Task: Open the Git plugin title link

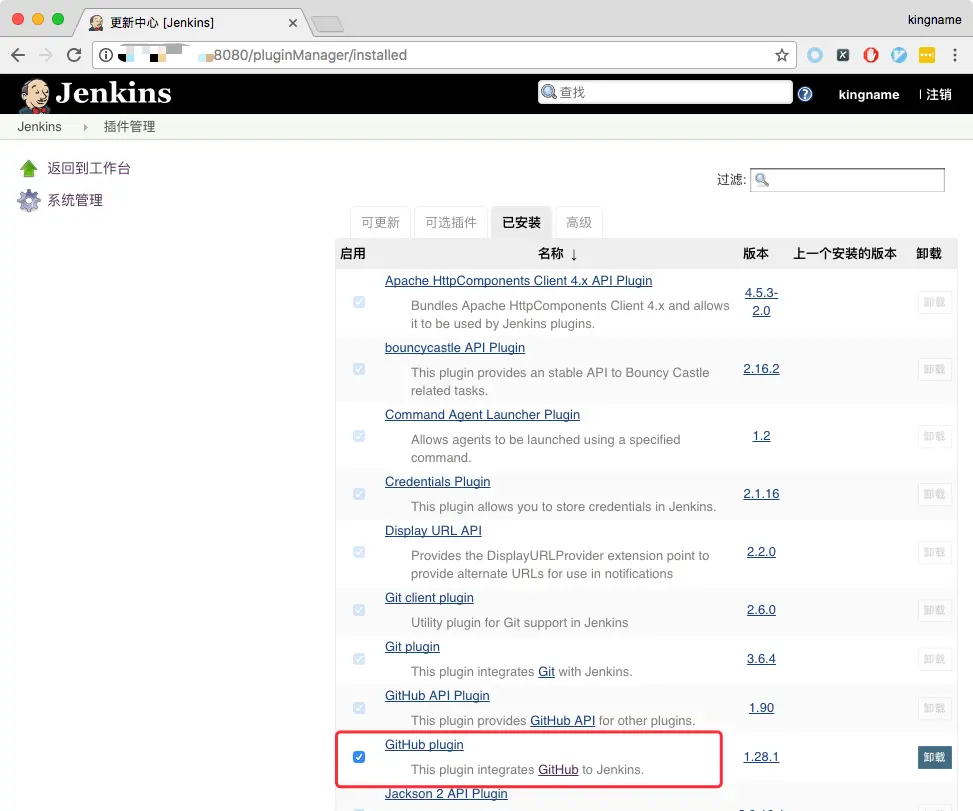Action: [x=412, y=647]
